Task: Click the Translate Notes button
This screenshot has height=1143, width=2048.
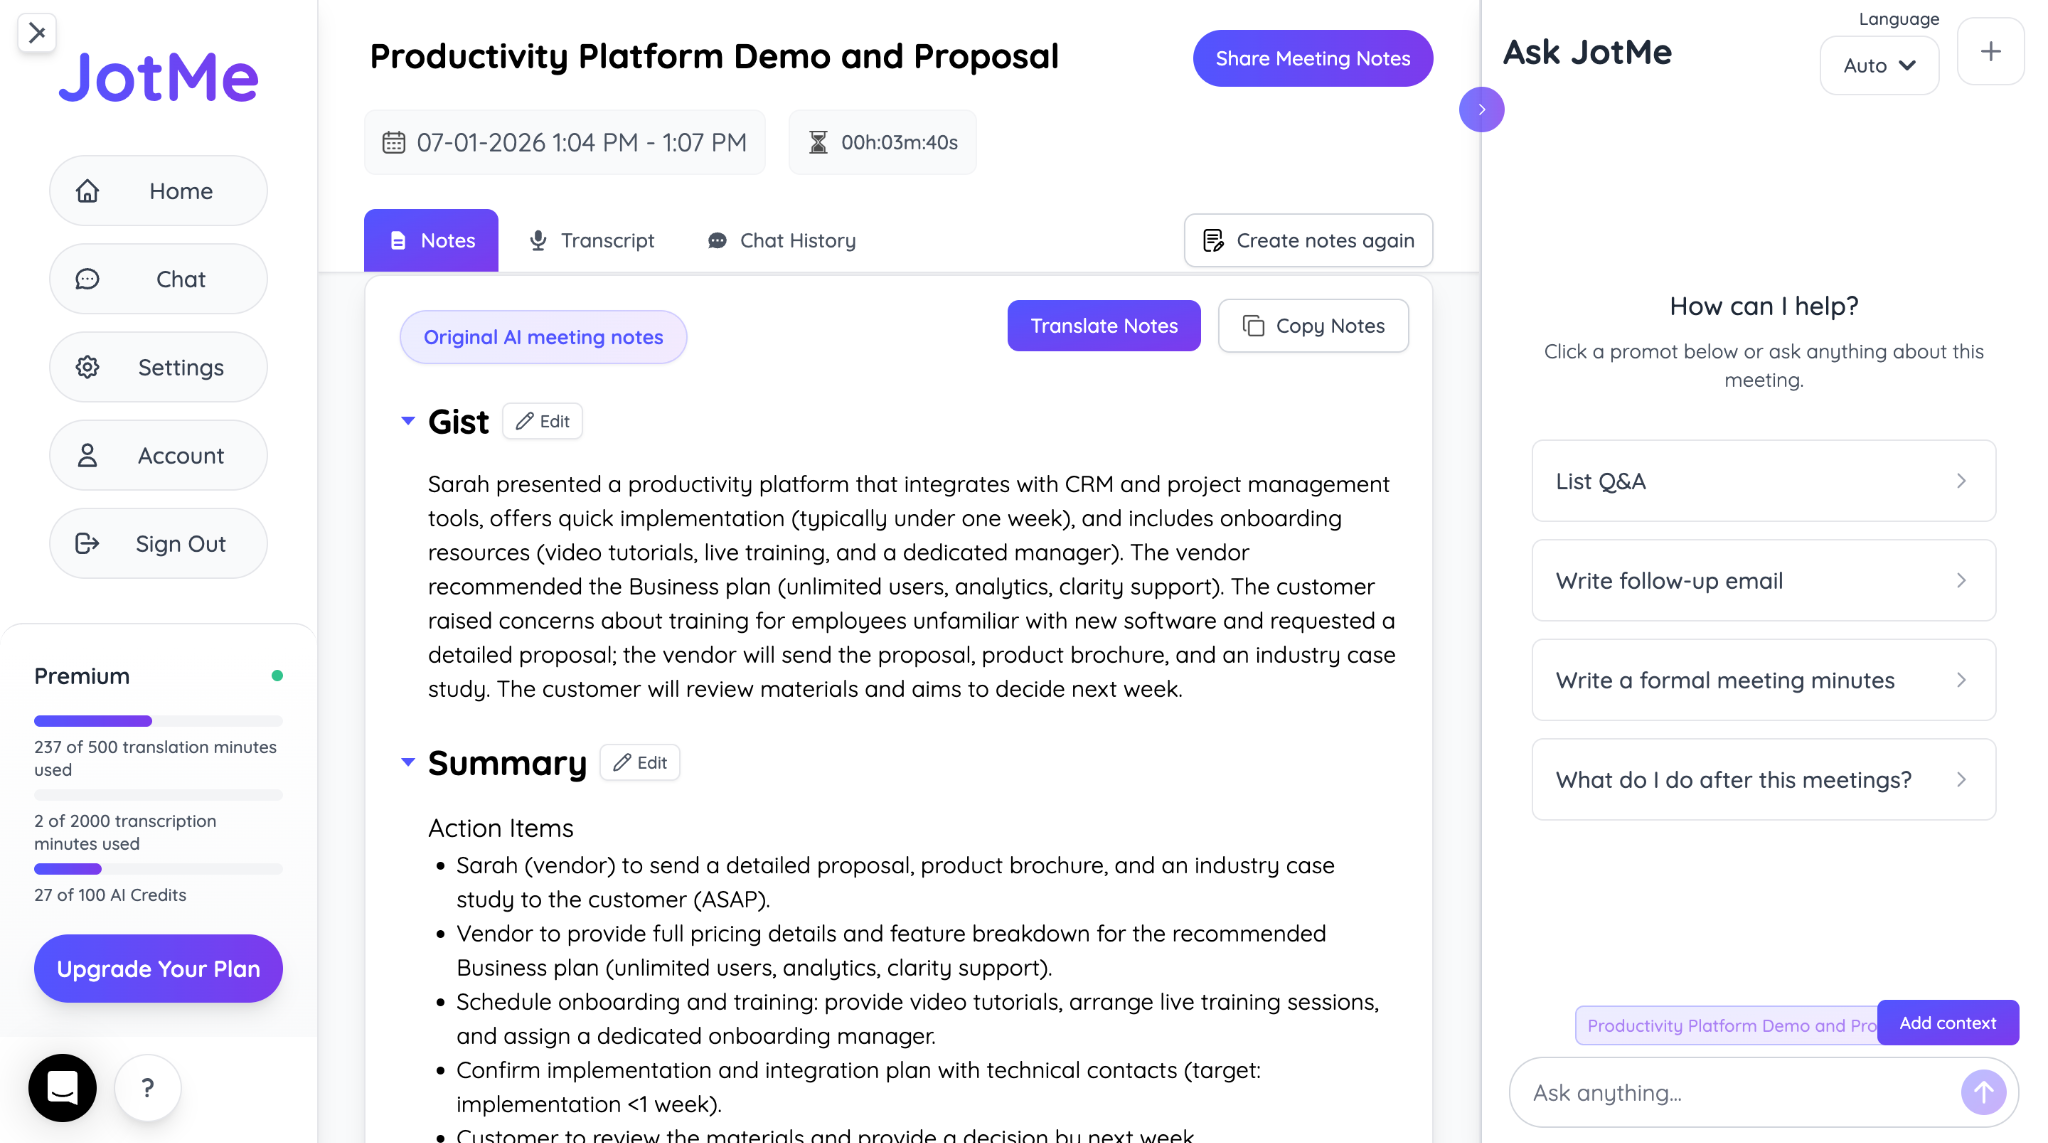Action: click(x=1104, y=326)
